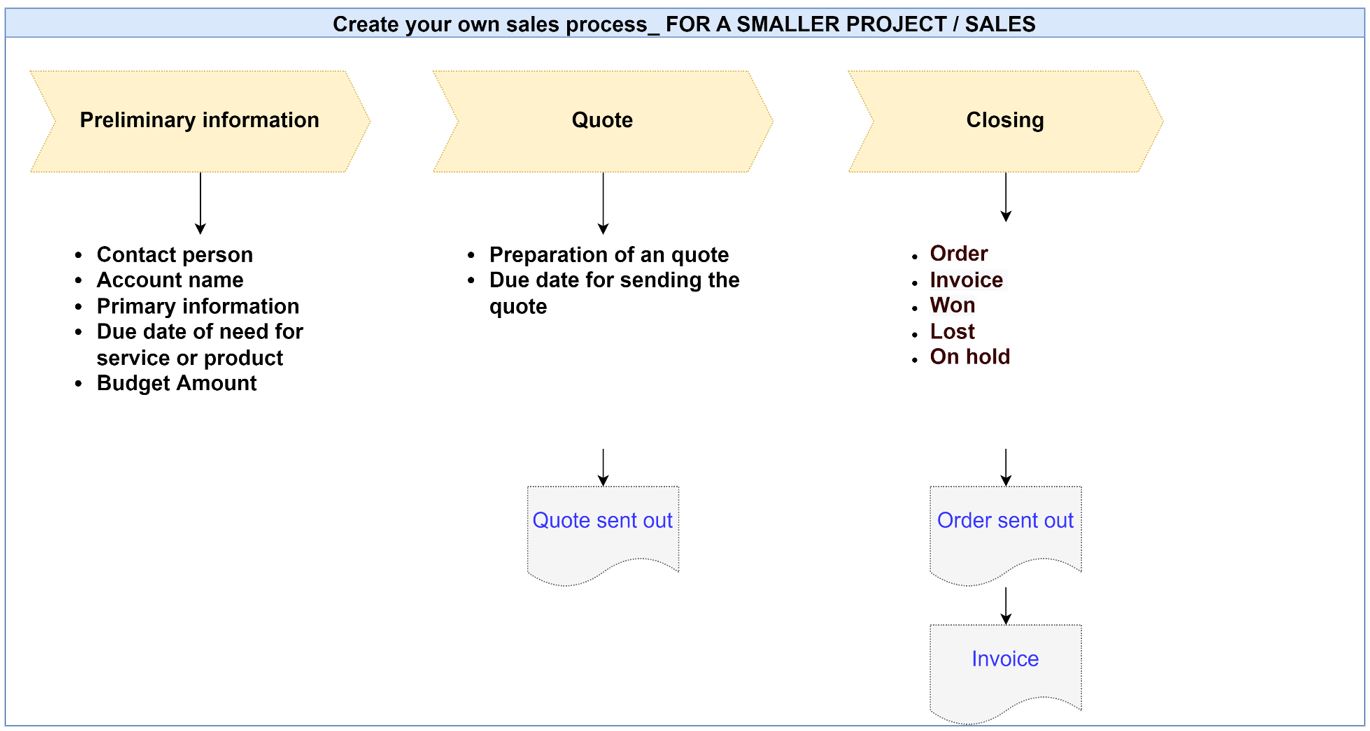Screen dimensions: 1370x731
Task: Click the Order sent out document shape
Action: point(1005,535)
